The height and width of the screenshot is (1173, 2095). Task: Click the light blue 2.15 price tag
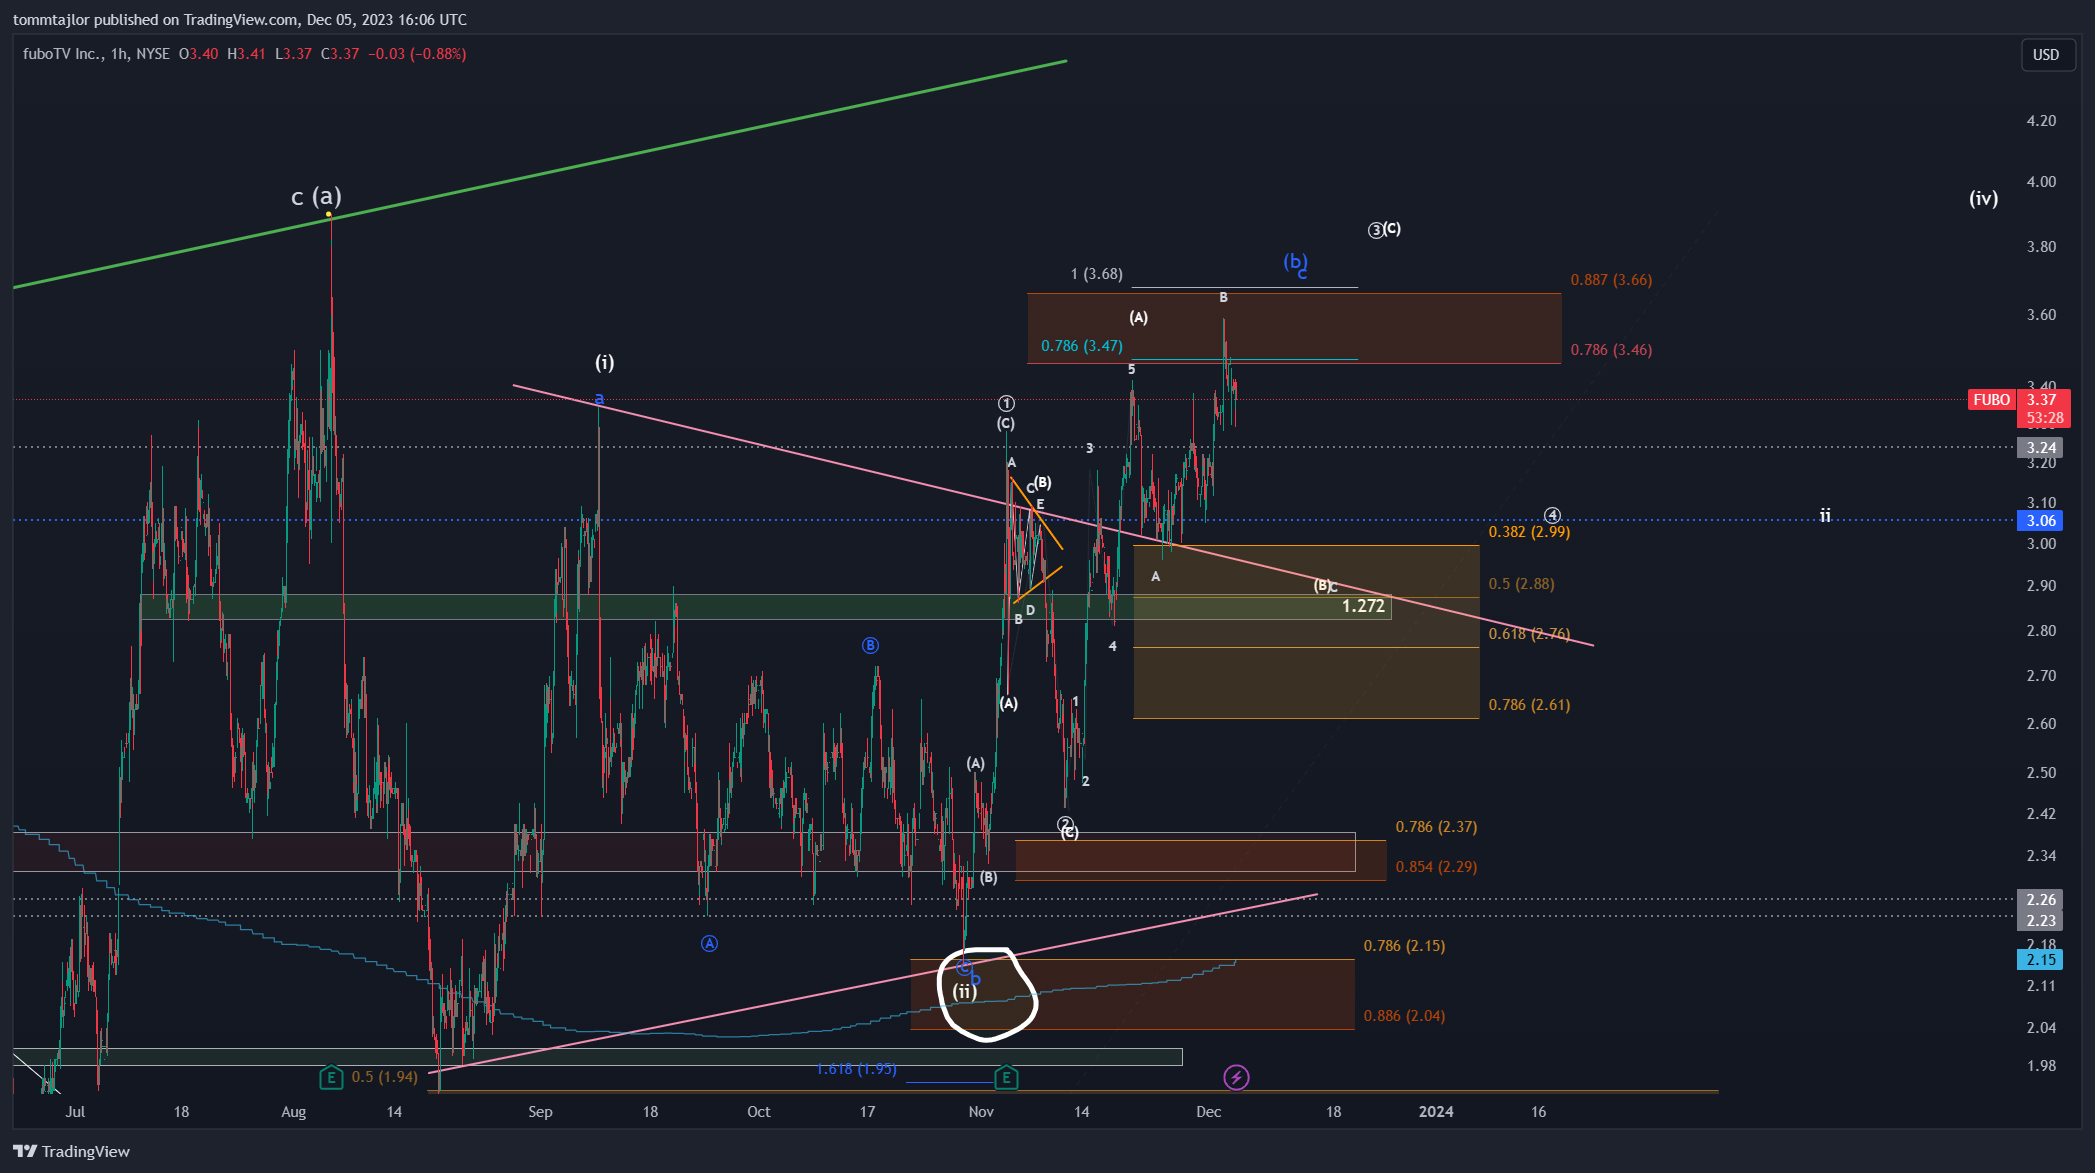[x=2041, y=960]
